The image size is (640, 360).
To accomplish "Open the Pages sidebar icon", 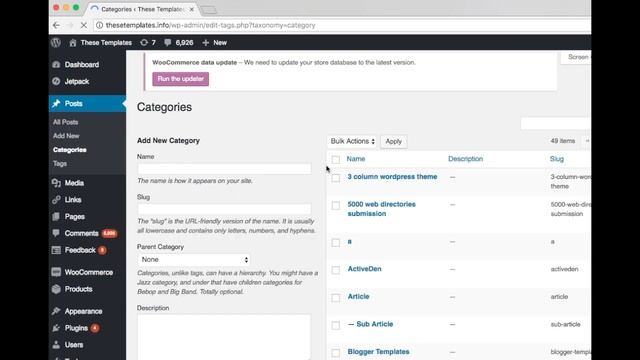I will point(56,216).
